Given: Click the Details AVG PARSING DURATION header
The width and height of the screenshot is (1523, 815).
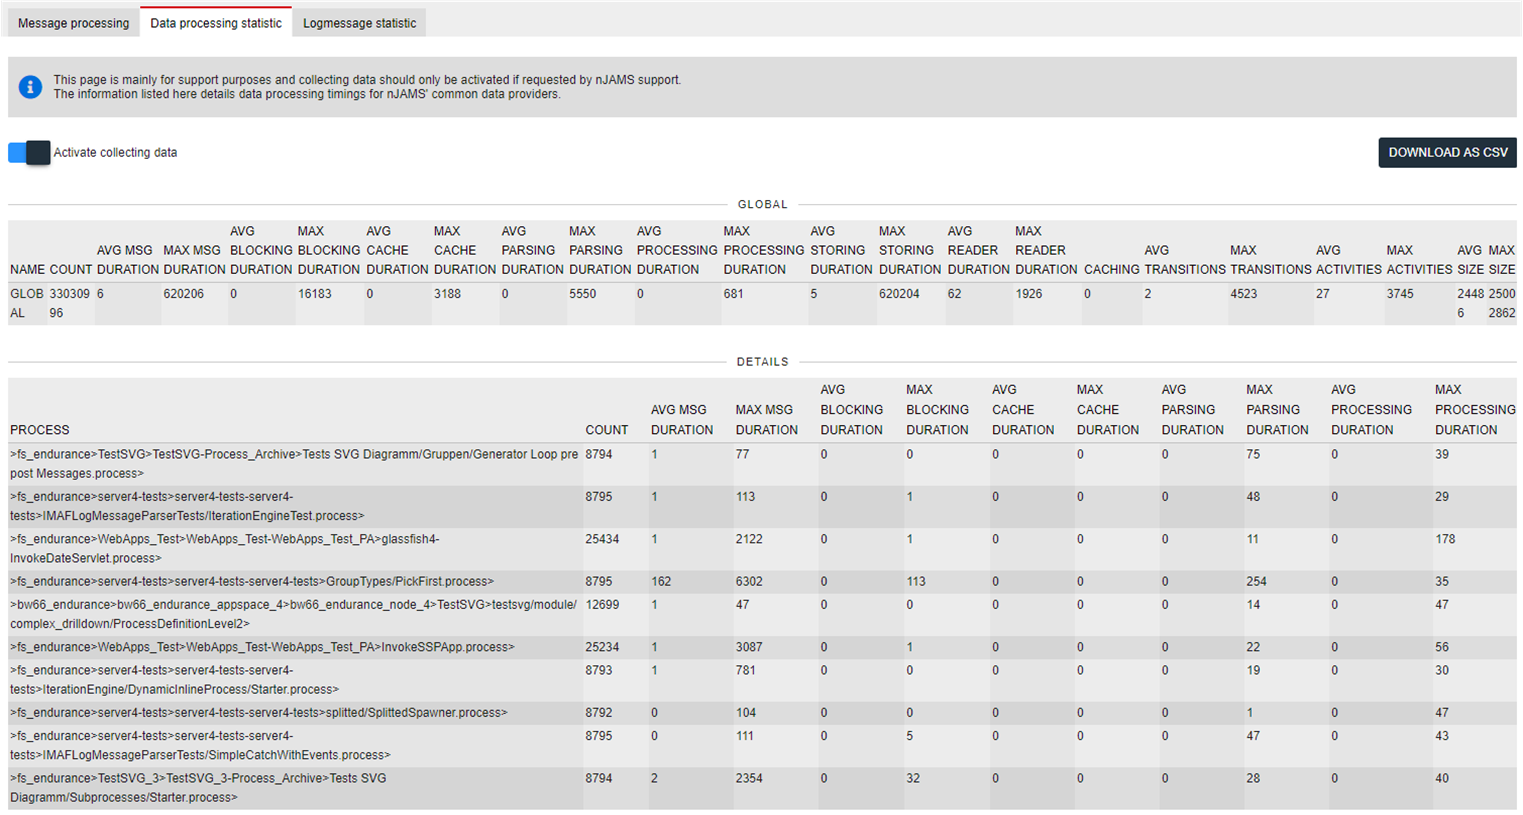Looking at the screenshot, I should click(1193, 410).
